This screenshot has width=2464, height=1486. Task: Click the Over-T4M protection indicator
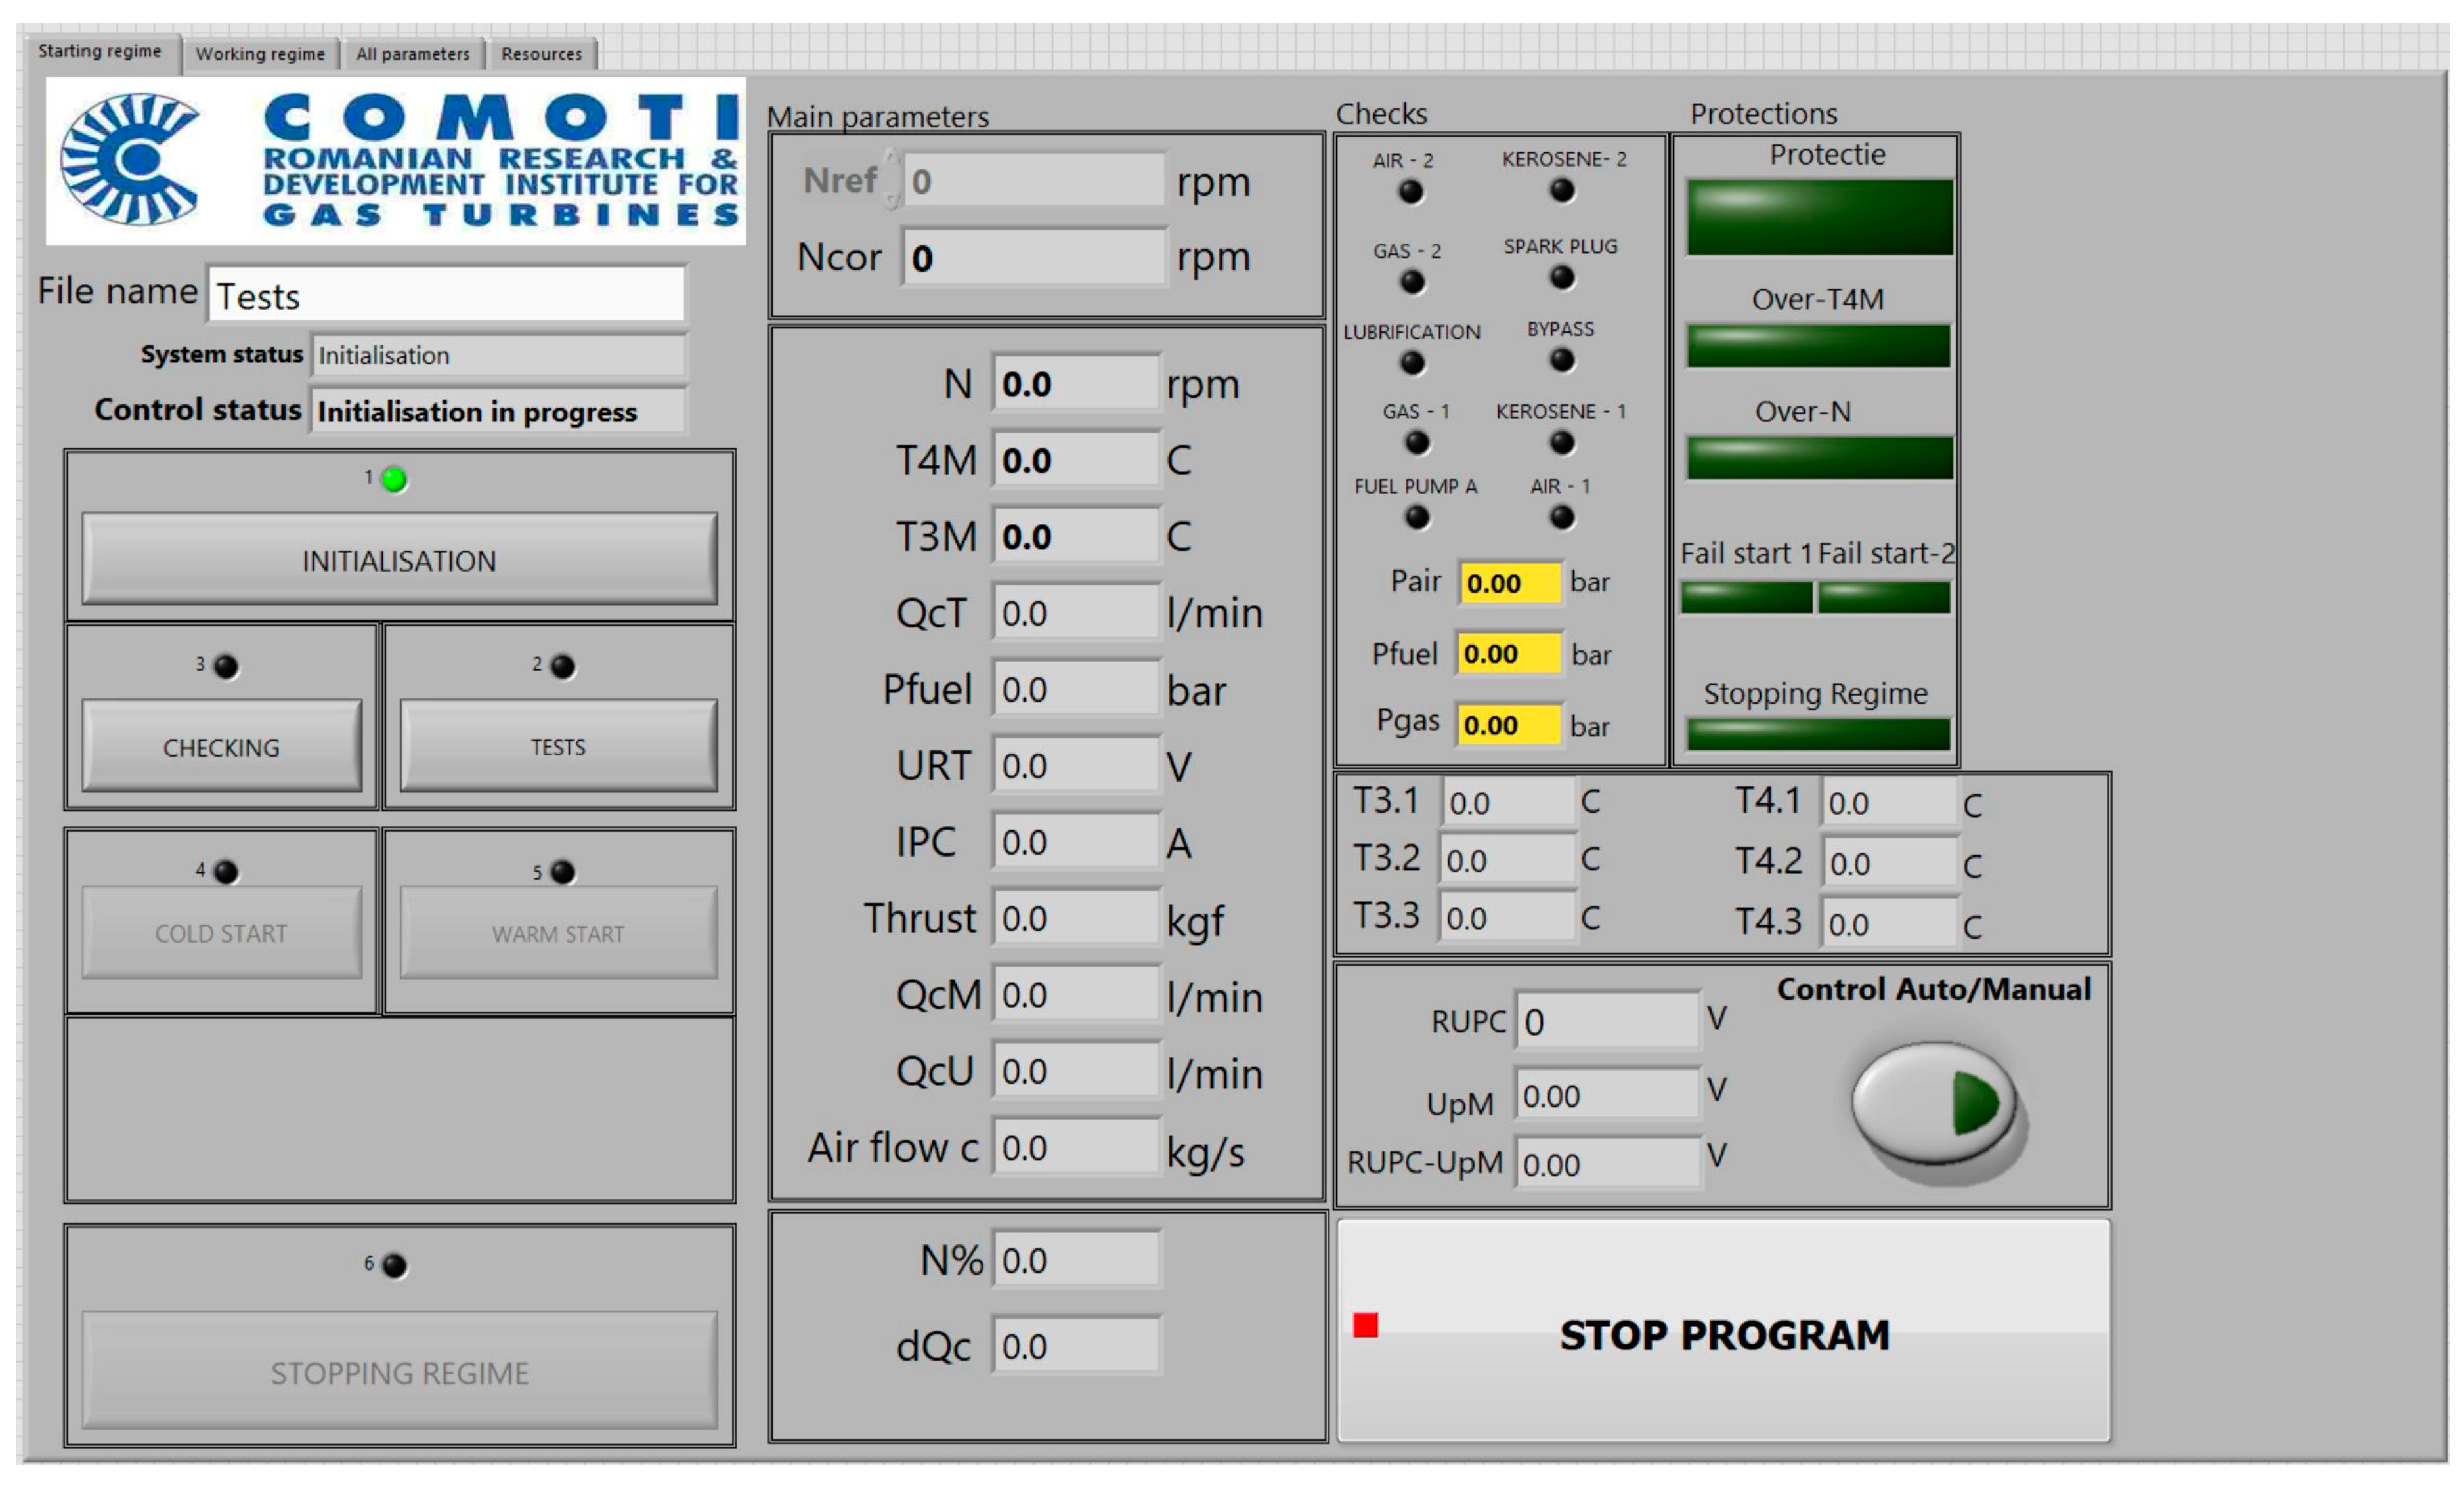pyautogui.click(x=1818, y=345)
